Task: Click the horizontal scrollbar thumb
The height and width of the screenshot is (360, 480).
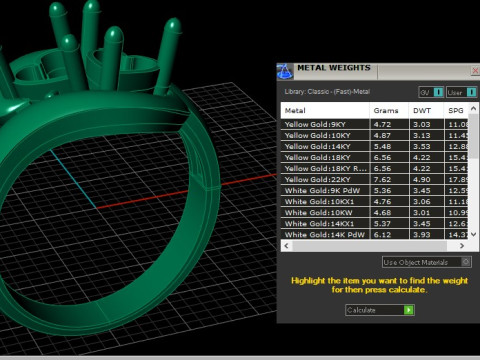Action: [369, 246]
